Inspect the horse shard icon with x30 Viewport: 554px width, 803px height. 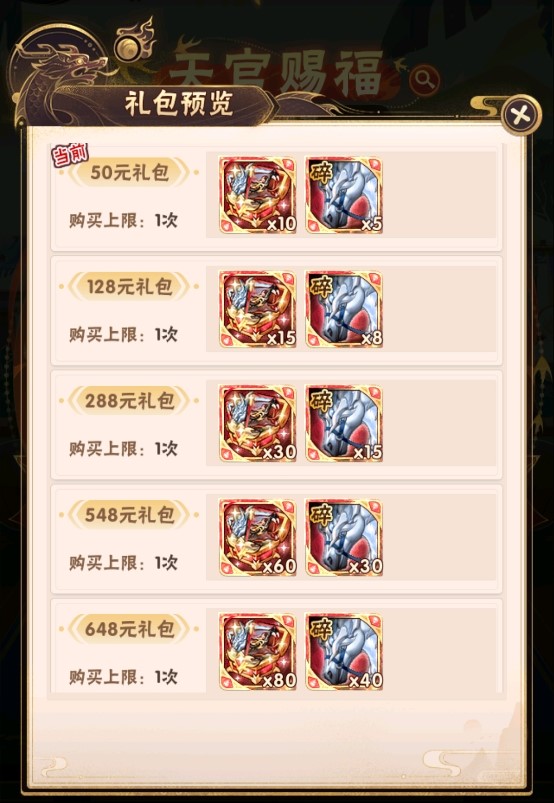pyautogui.click(x=344, y=538)
